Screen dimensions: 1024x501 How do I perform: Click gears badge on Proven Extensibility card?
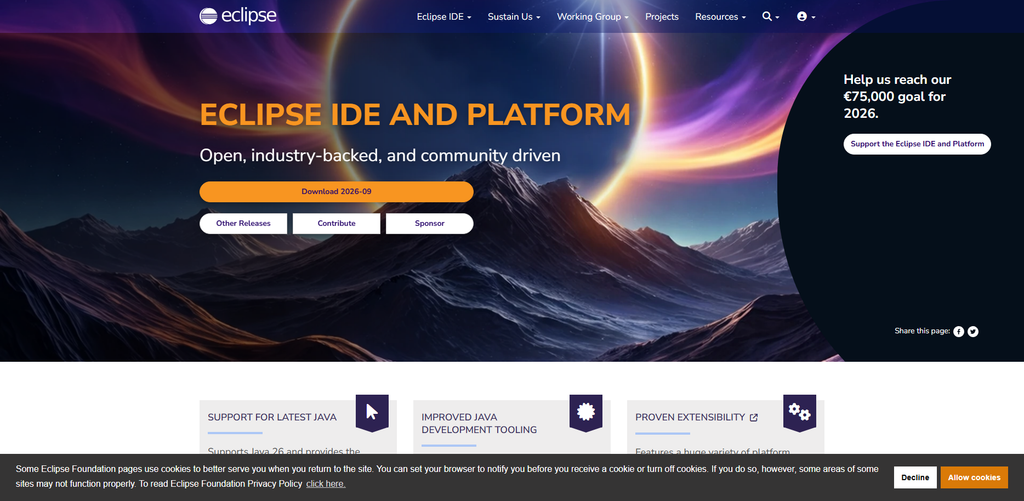click(799, 412)
